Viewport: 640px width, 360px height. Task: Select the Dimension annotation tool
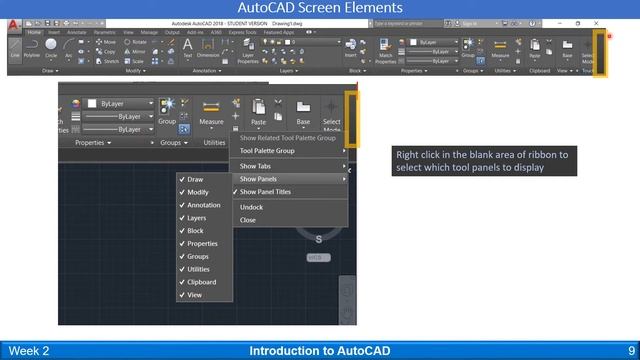point(208,48)
